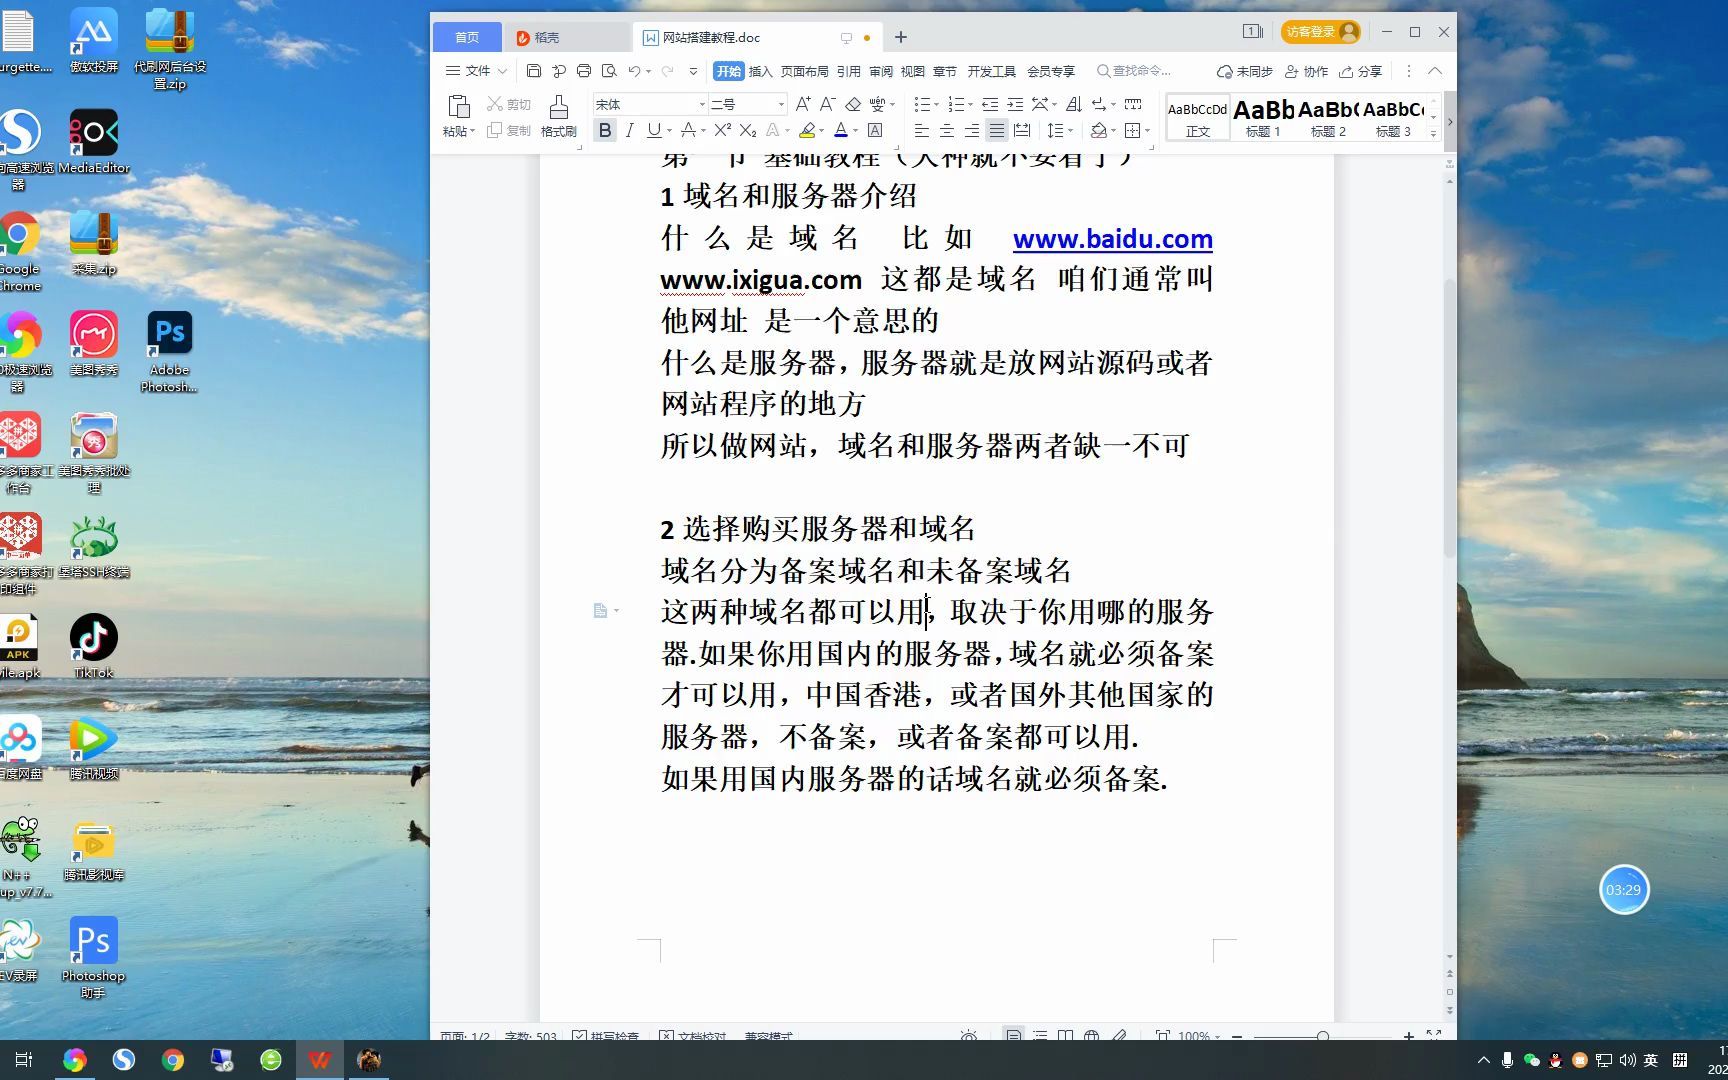1728x1080 pixels.
Task: Click the Clear Formatting eraser icon
Action: coord(853,104)
